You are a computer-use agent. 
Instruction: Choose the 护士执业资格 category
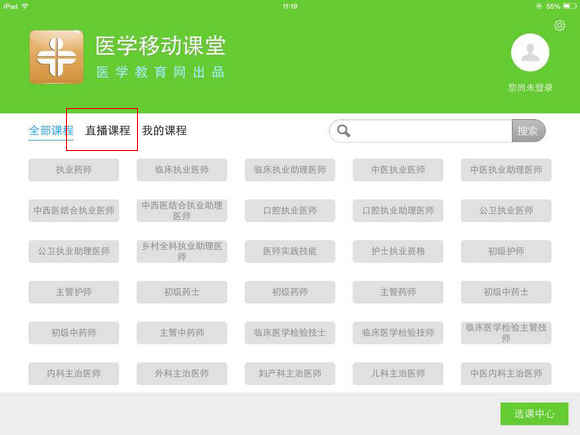pyautogui.click(x=398, y=251)
